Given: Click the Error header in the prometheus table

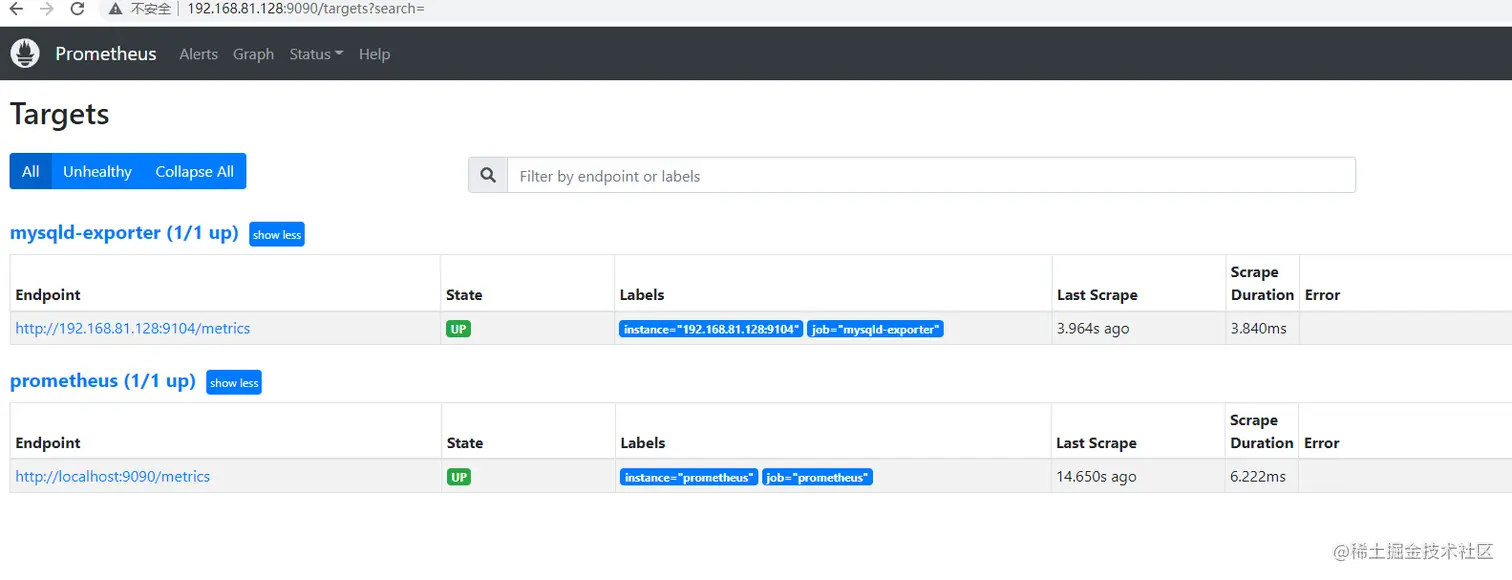Looking at the screenshot, I should (x=1321, y=443).
